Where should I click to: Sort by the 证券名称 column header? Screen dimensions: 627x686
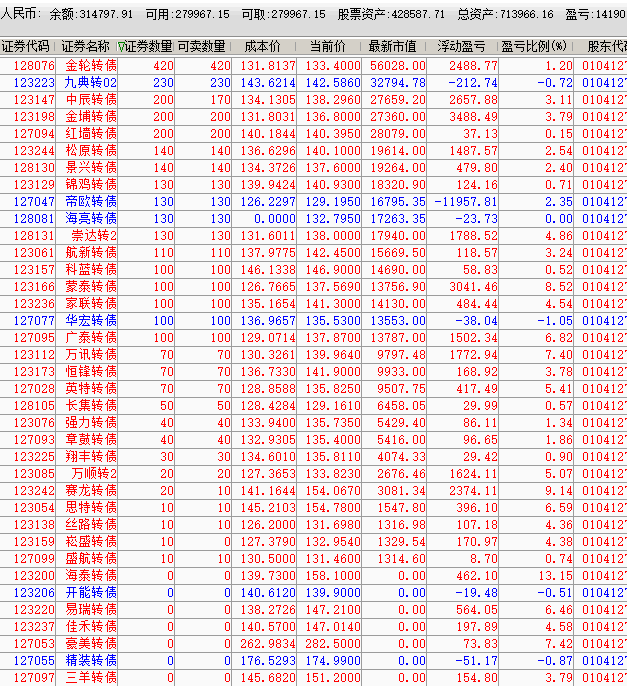85,46
